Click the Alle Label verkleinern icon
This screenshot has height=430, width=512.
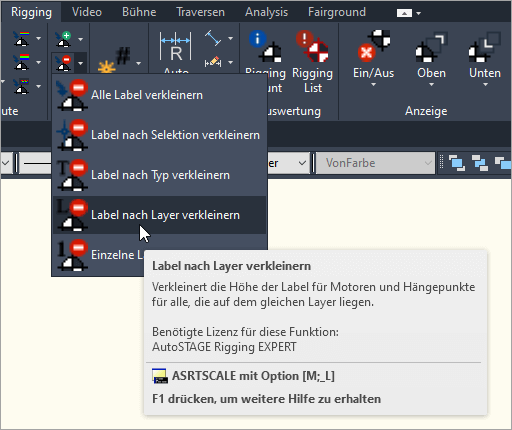click(x=72, y=95)
